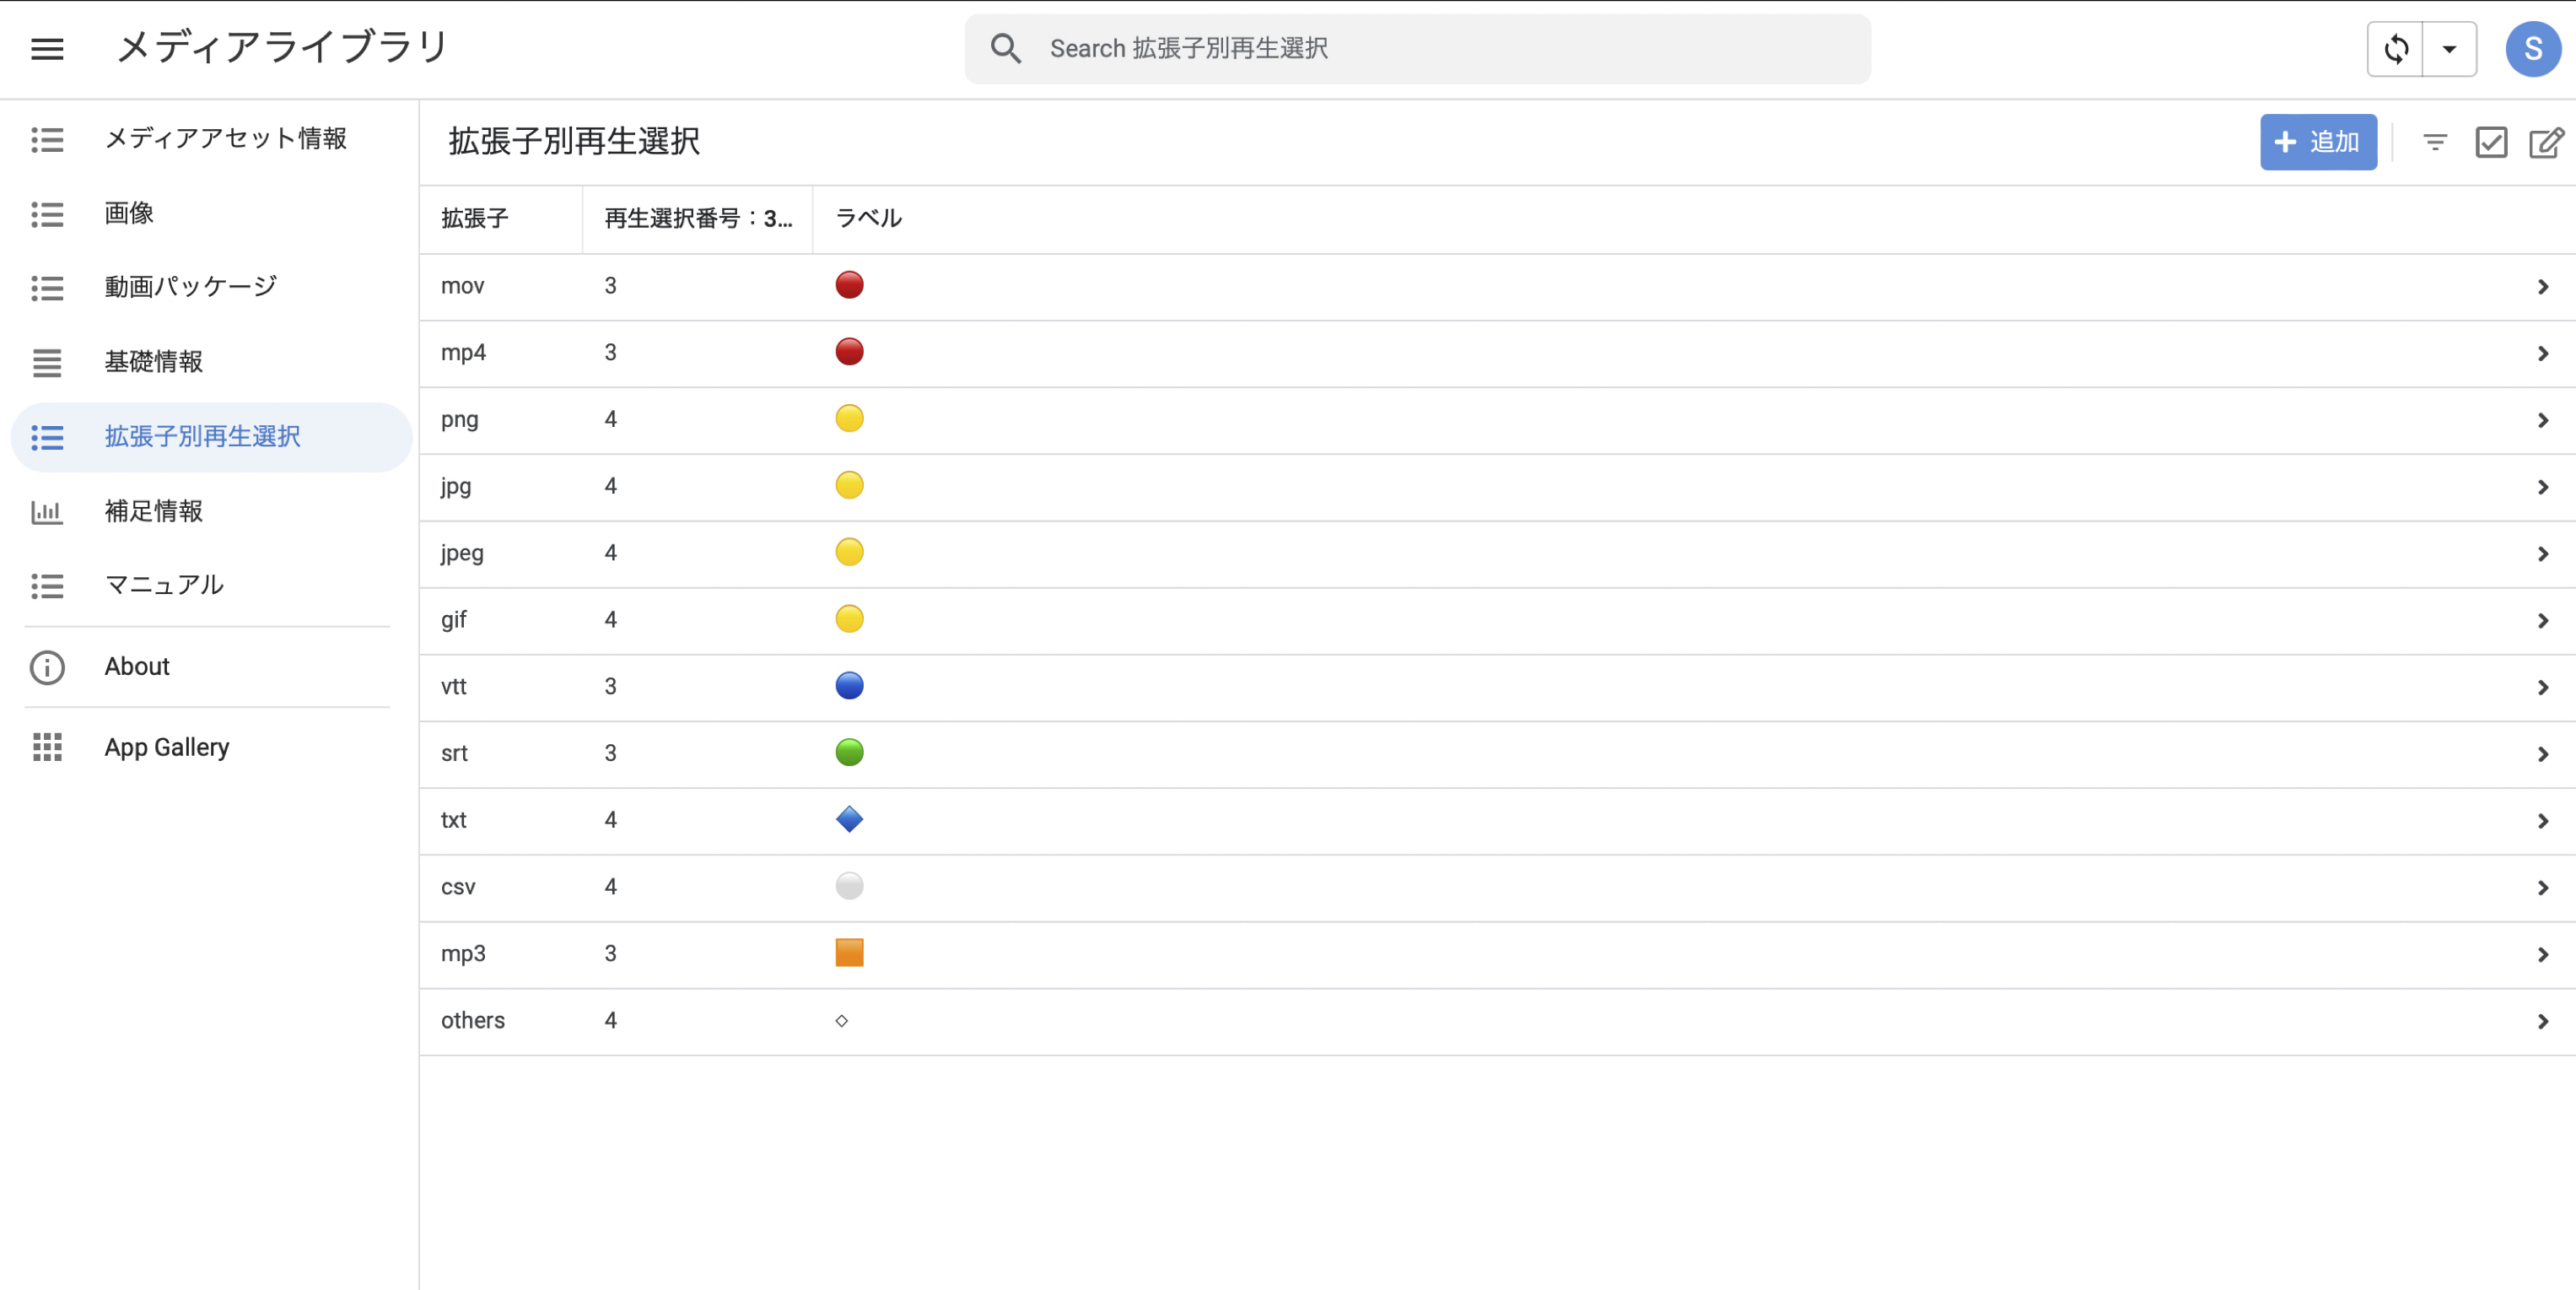Open dropdown arrow next to sync
This screenshot has height=1290, width=2576.
[x=2449, y=48]
